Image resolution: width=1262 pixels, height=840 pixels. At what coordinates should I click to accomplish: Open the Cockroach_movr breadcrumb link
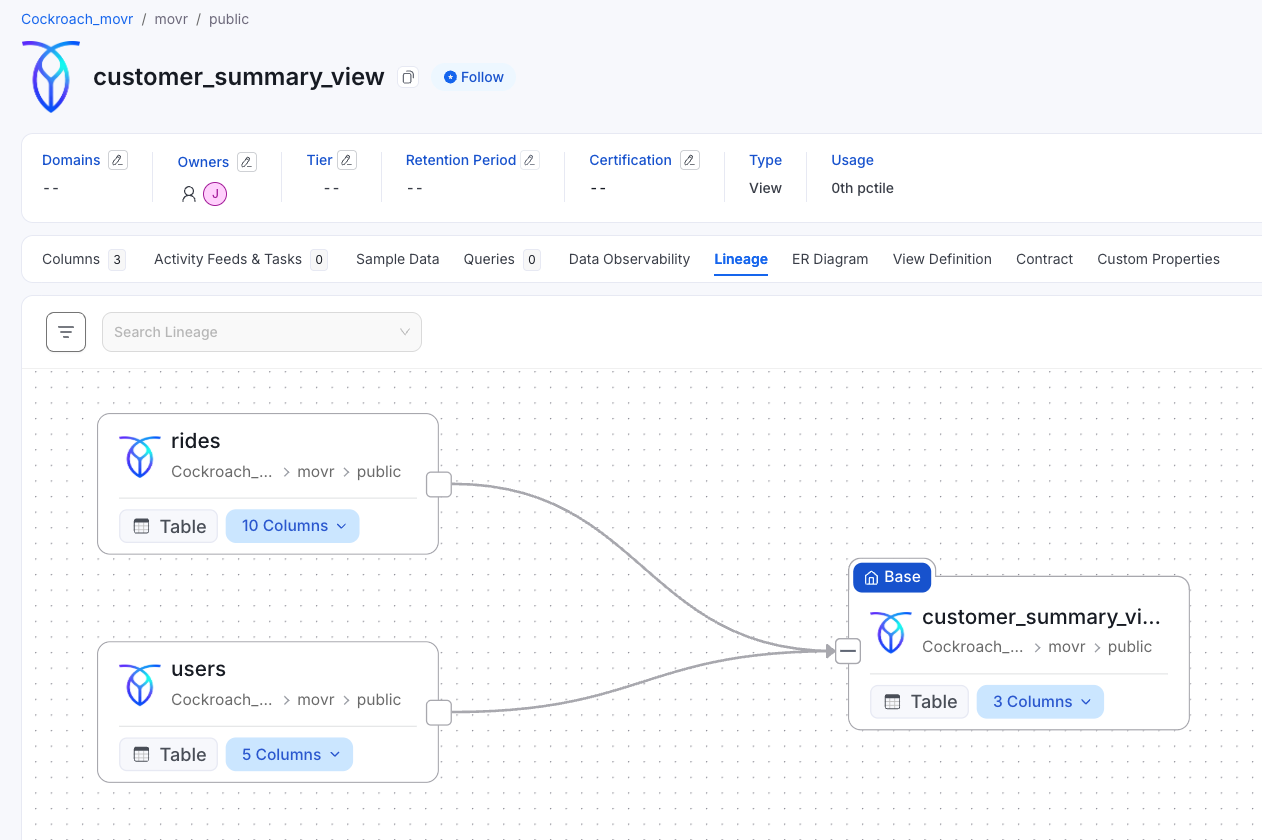coord(77,19)
